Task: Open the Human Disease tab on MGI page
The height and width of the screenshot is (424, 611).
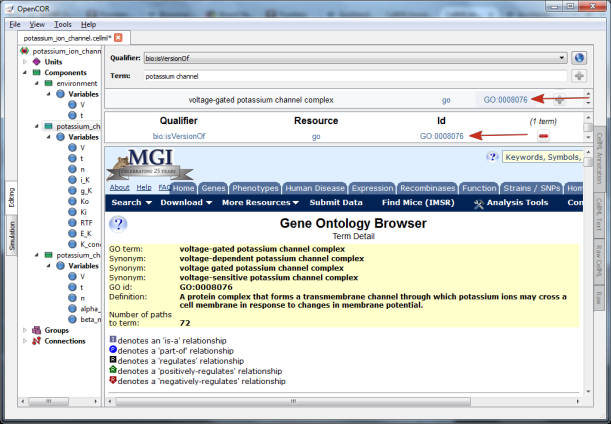Action: (315, 188)
